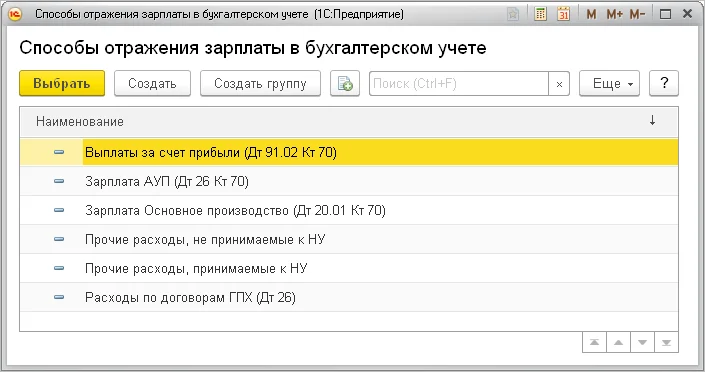705x372 pixels.
Task: Maximize the window with the square button
Action: (665, 14)
